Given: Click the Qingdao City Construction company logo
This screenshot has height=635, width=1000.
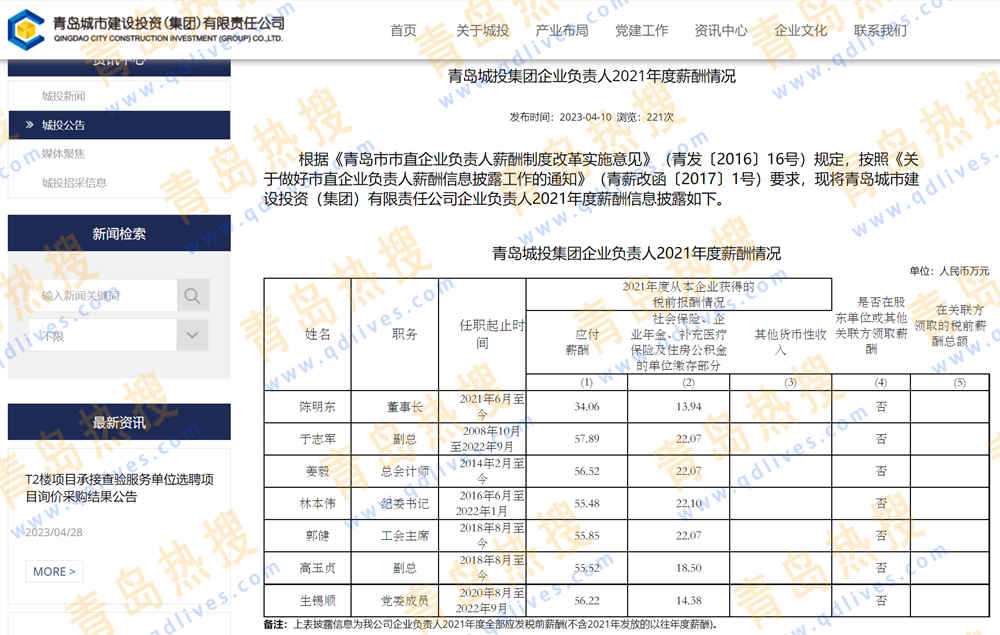Looking at the screenshot, I should pos(147,29).
